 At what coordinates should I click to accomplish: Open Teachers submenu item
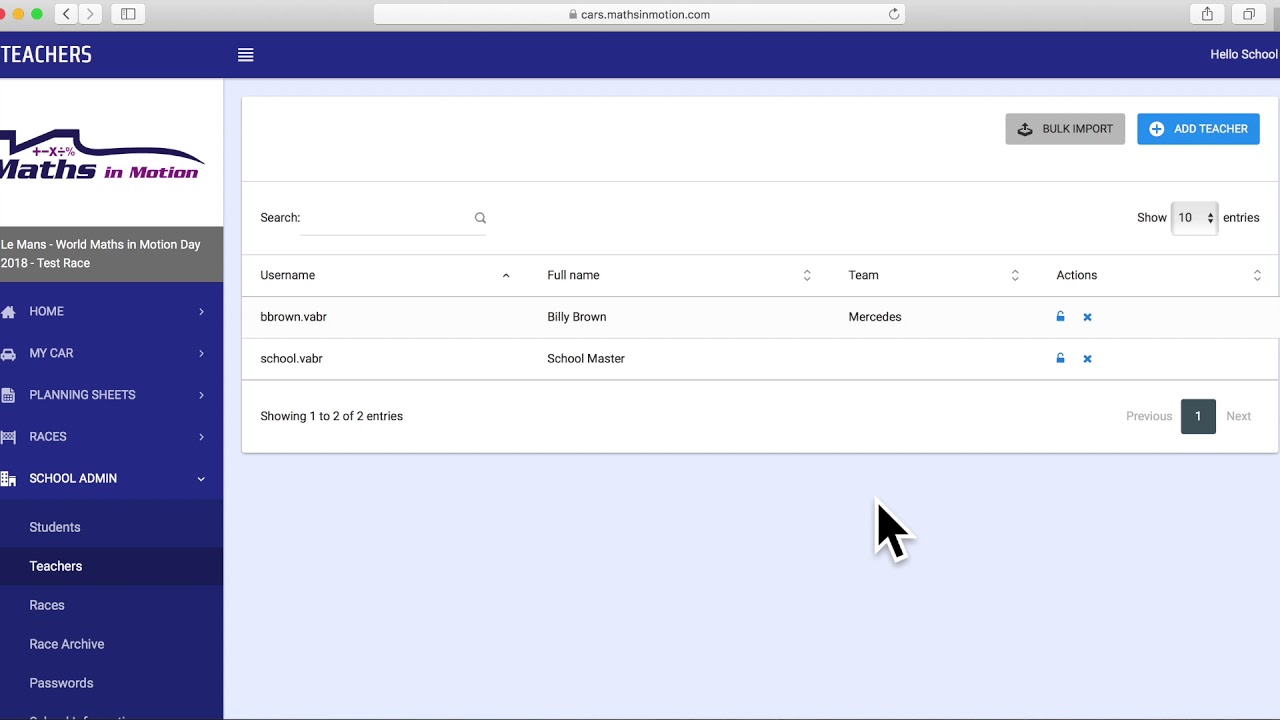pyautogui.click(x=56, y=566)
